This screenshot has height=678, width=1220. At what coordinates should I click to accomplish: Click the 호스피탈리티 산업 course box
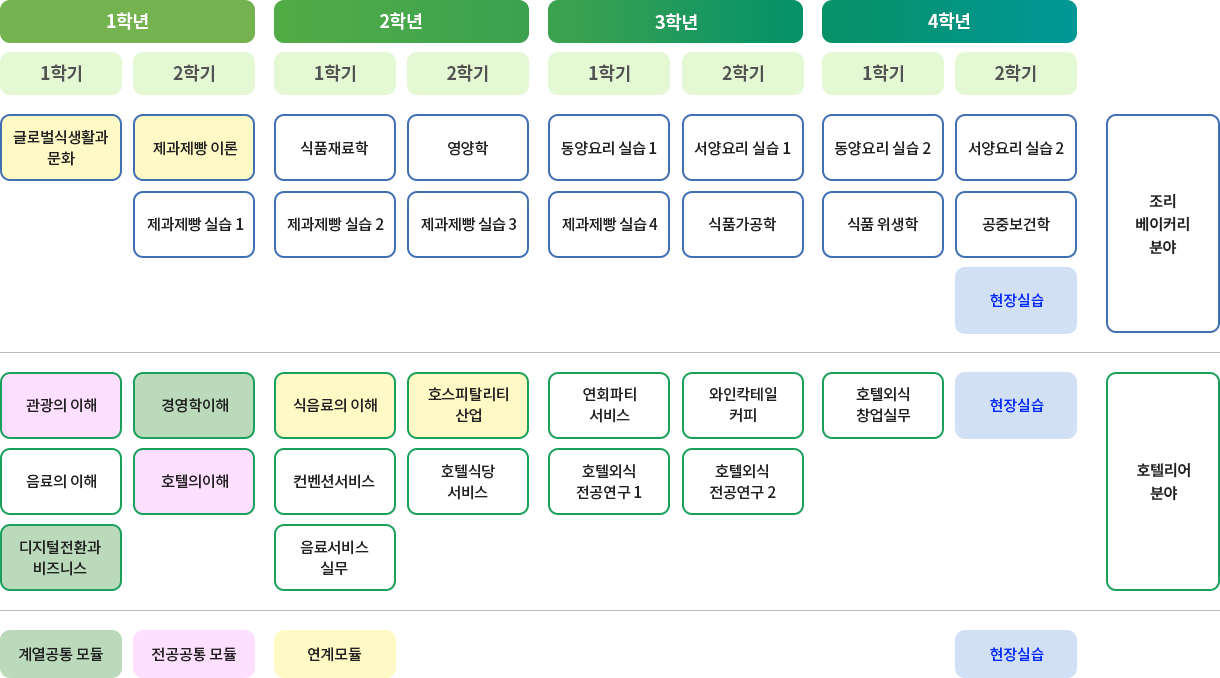tap(468, 405)
